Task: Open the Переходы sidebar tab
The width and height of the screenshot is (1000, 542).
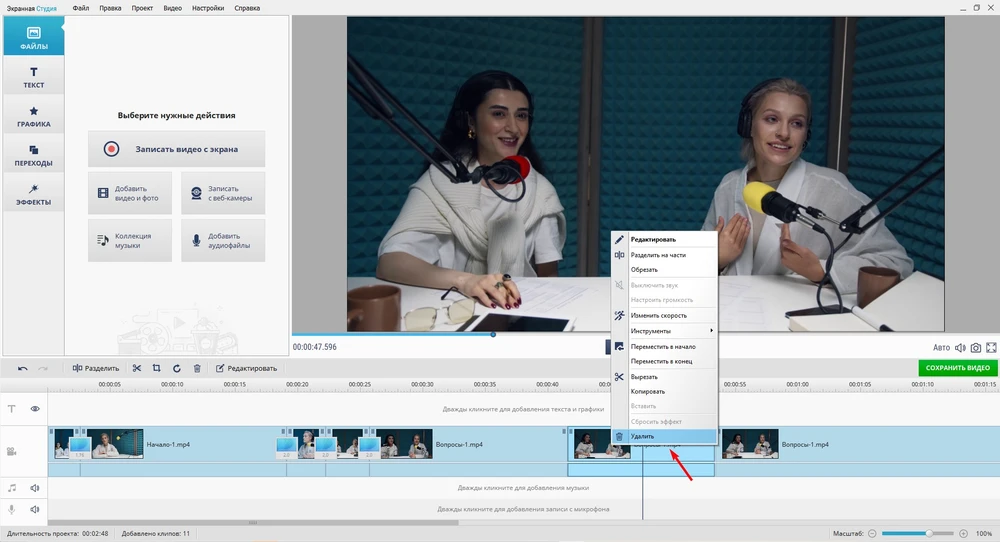Action: coord(33,155)
